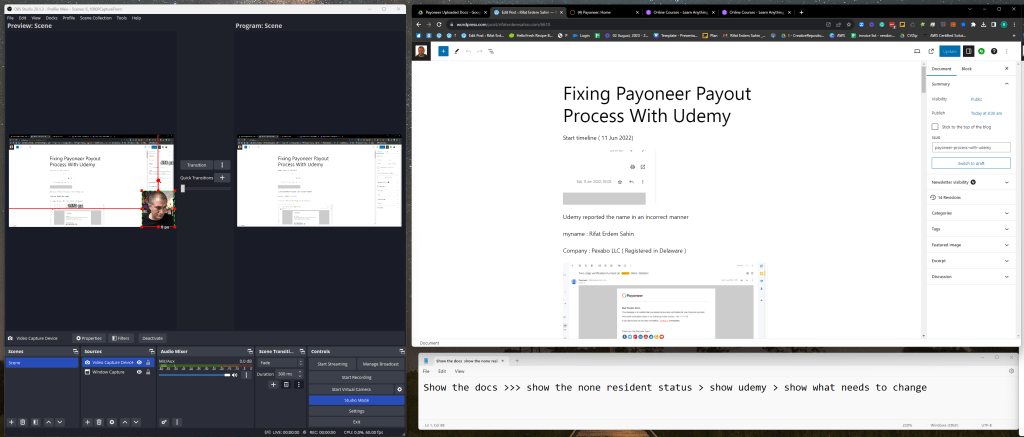Open WordPress document overview list icon
The width and height of the screenshot is (1024, 437).
point(491,51)
